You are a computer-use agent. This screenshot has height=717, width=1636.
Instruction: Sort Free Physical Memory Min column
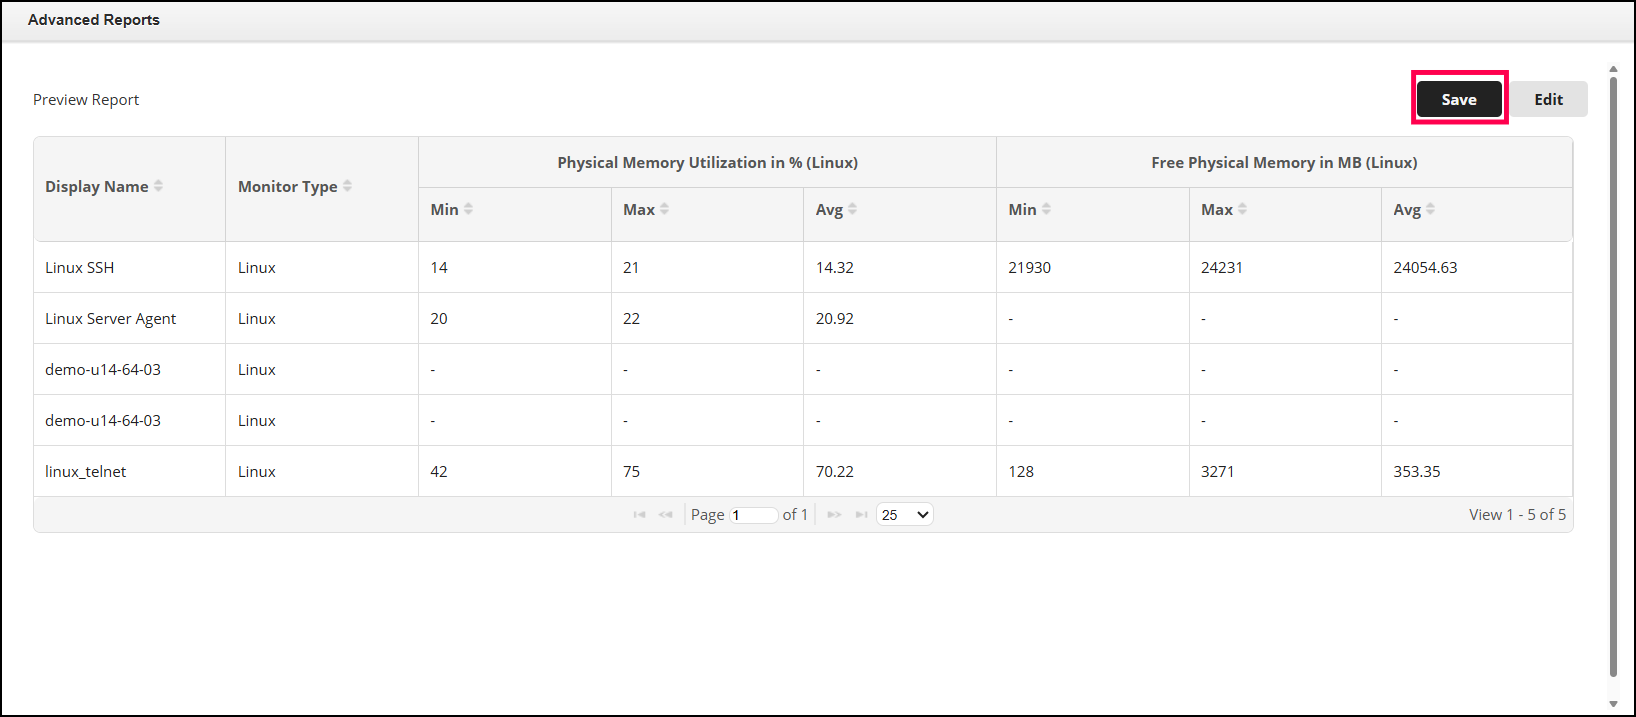[1046, 209]
